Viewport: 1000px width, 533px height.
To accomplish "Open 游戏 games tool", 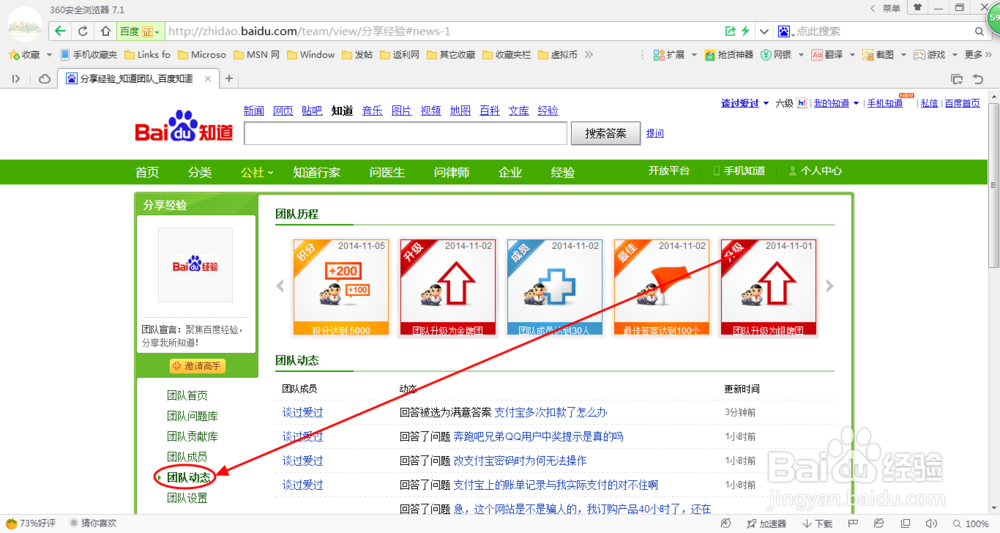I will tap(929, 55).
